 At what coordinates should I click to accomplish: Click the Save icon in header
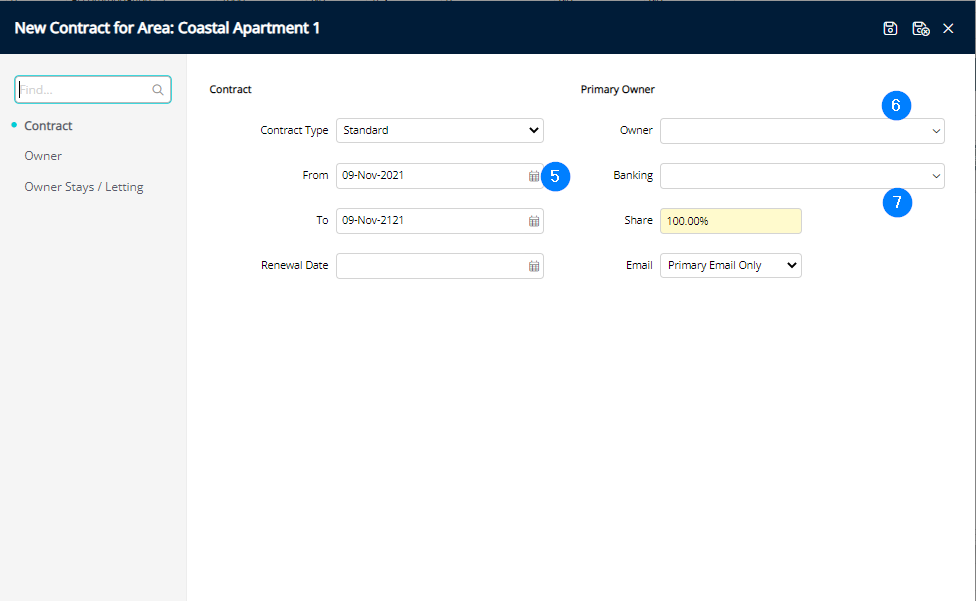890,29
